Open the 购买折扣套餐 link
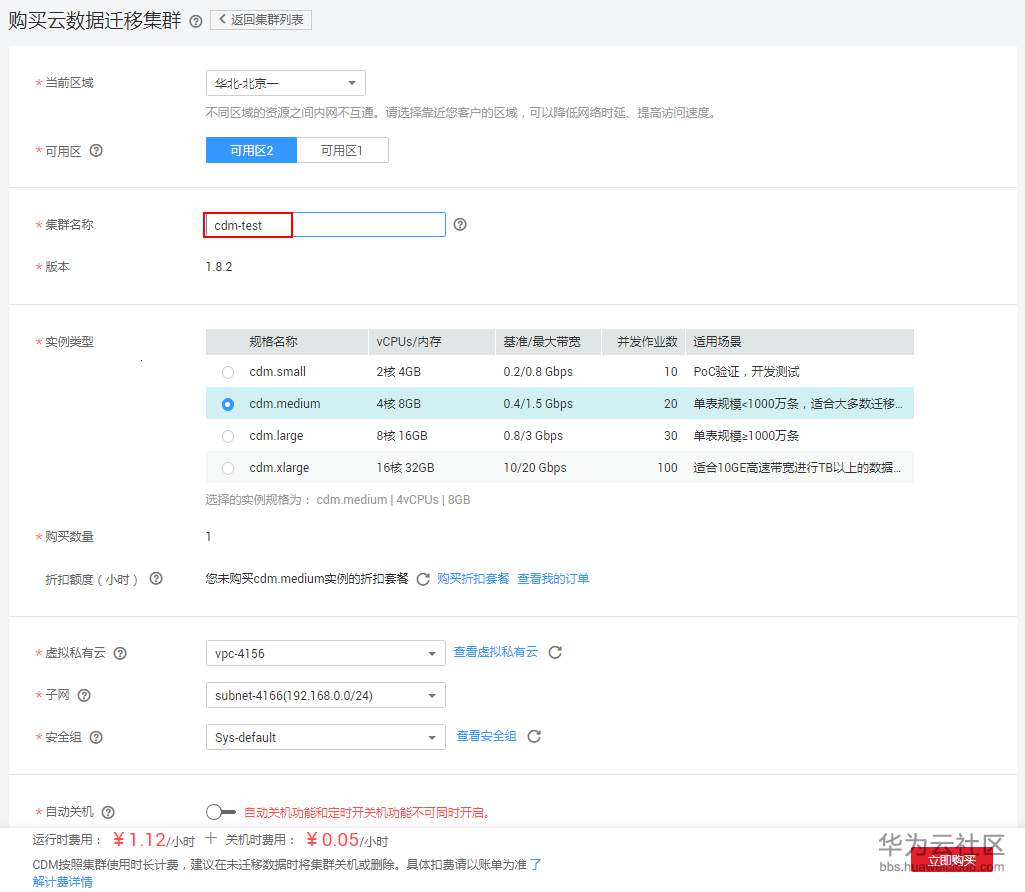This screenshot has width=1025, height=892. pyautogui.click(x=473, y=579)
